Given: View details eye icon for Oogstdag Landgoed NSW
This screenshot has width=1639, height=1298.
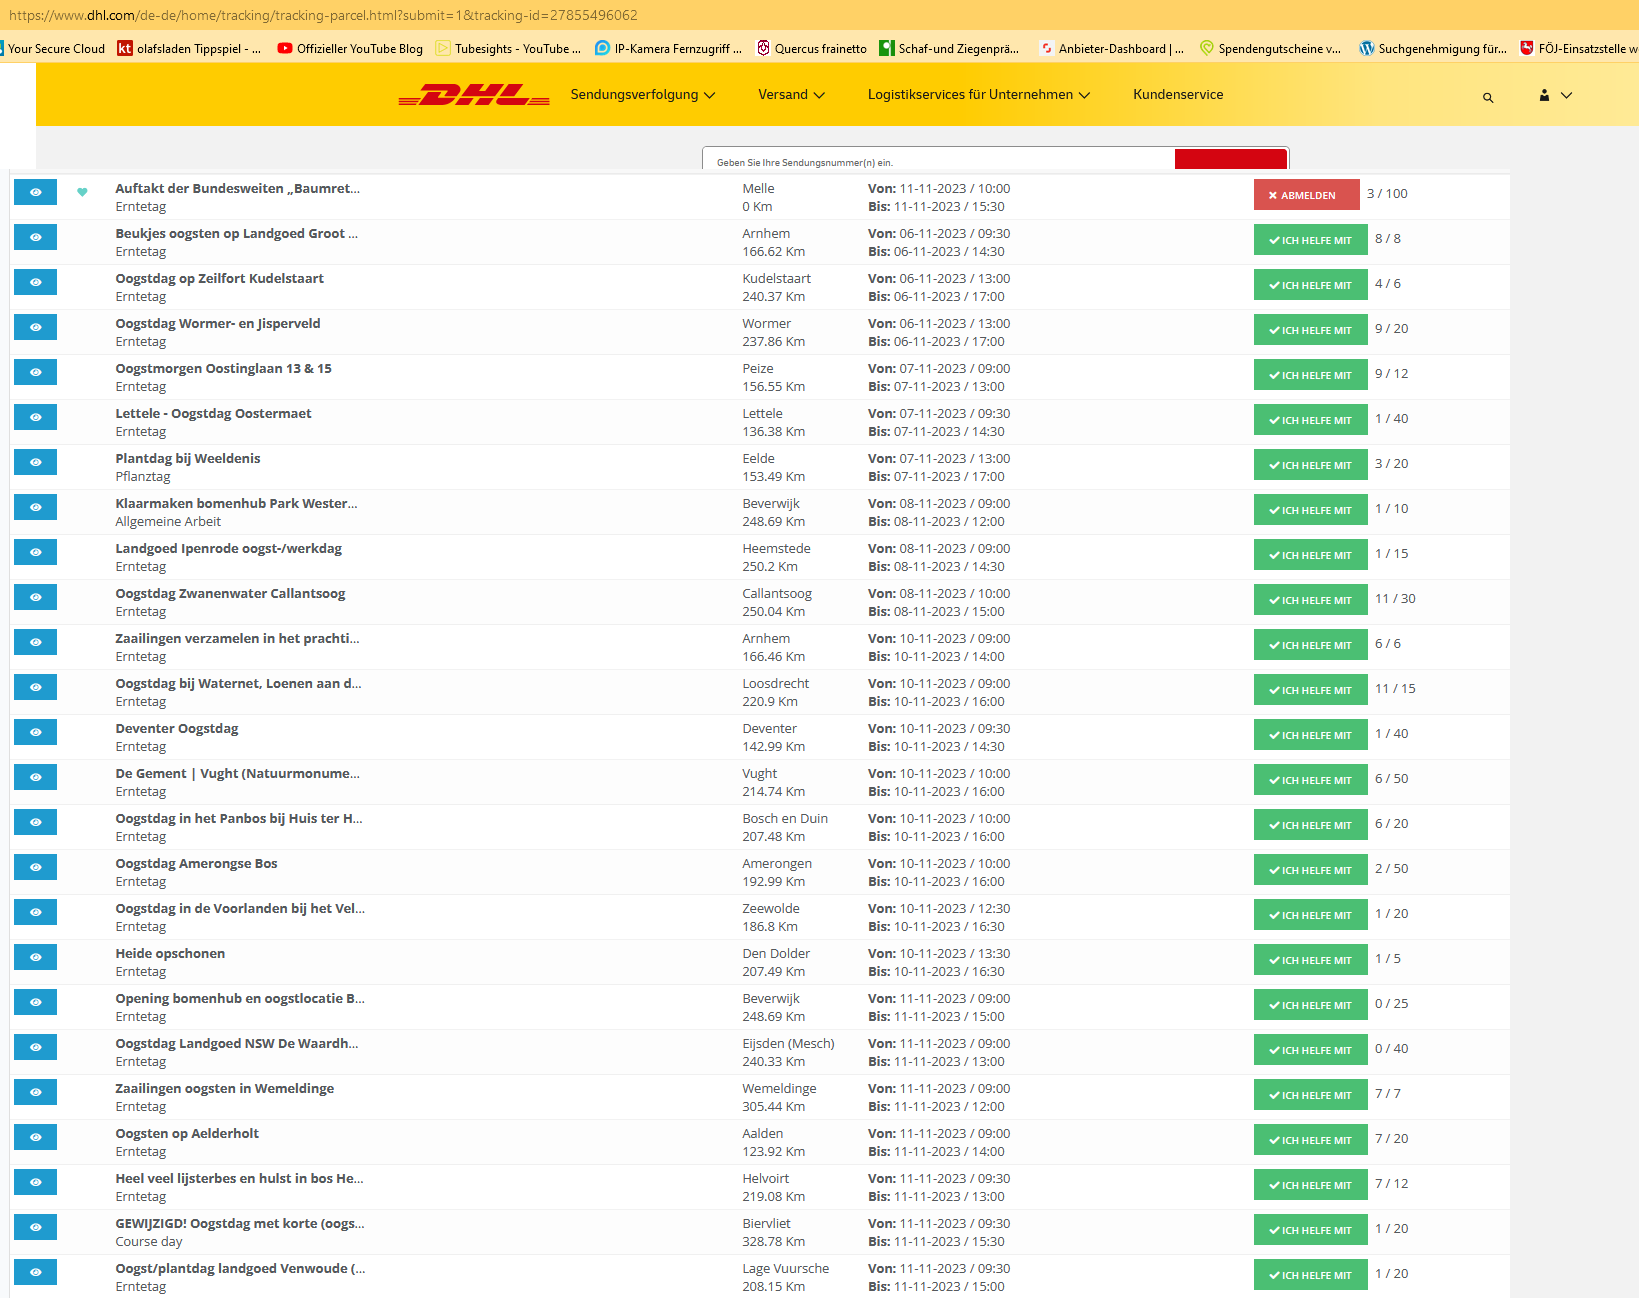Looking at the screenshot, I should coord(35,1047).
